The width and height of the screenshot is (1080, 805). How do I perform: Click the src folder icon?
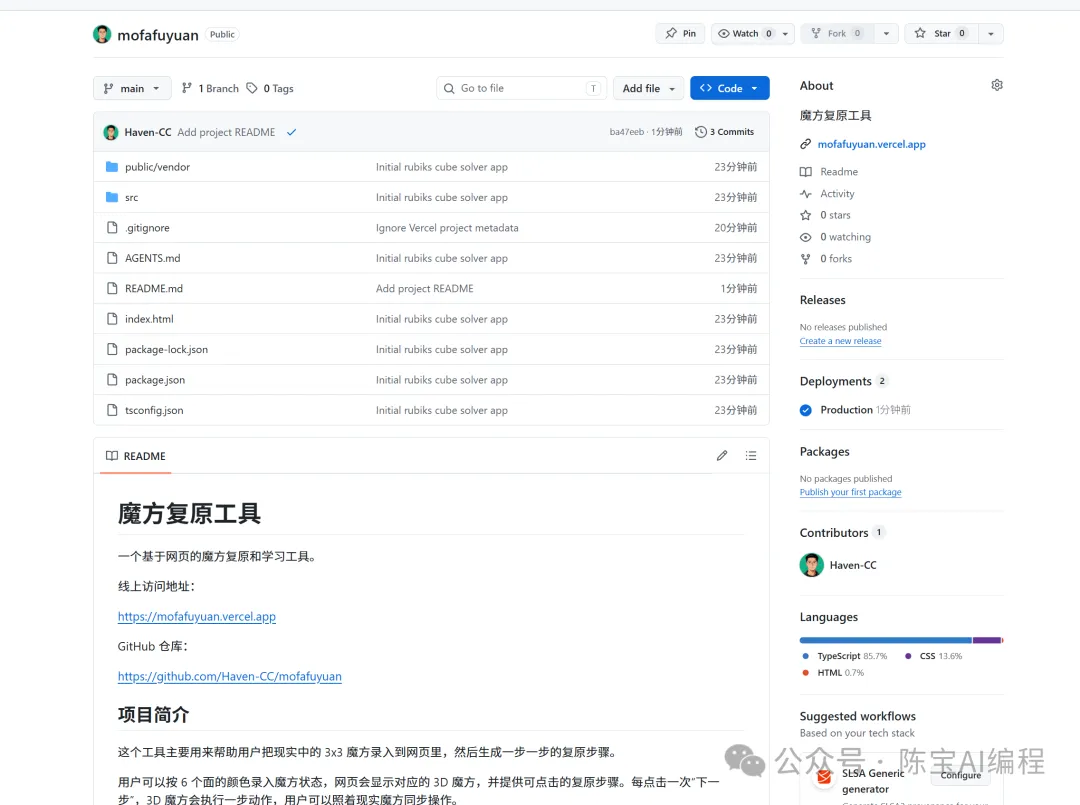[x=112, y=197]
